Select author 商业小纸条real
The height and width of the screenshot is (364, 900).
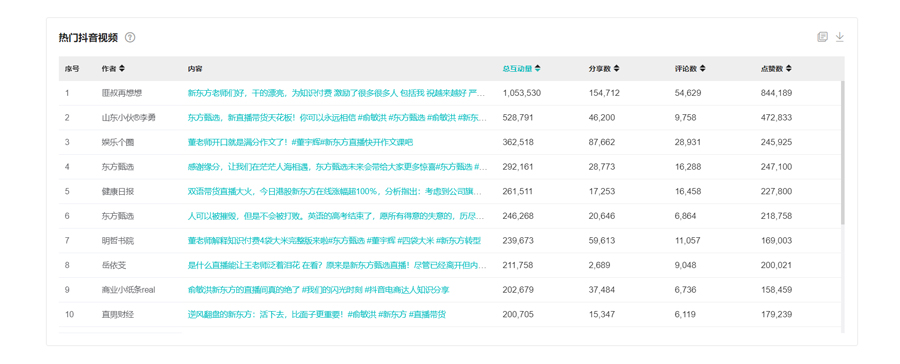[129, 291]
